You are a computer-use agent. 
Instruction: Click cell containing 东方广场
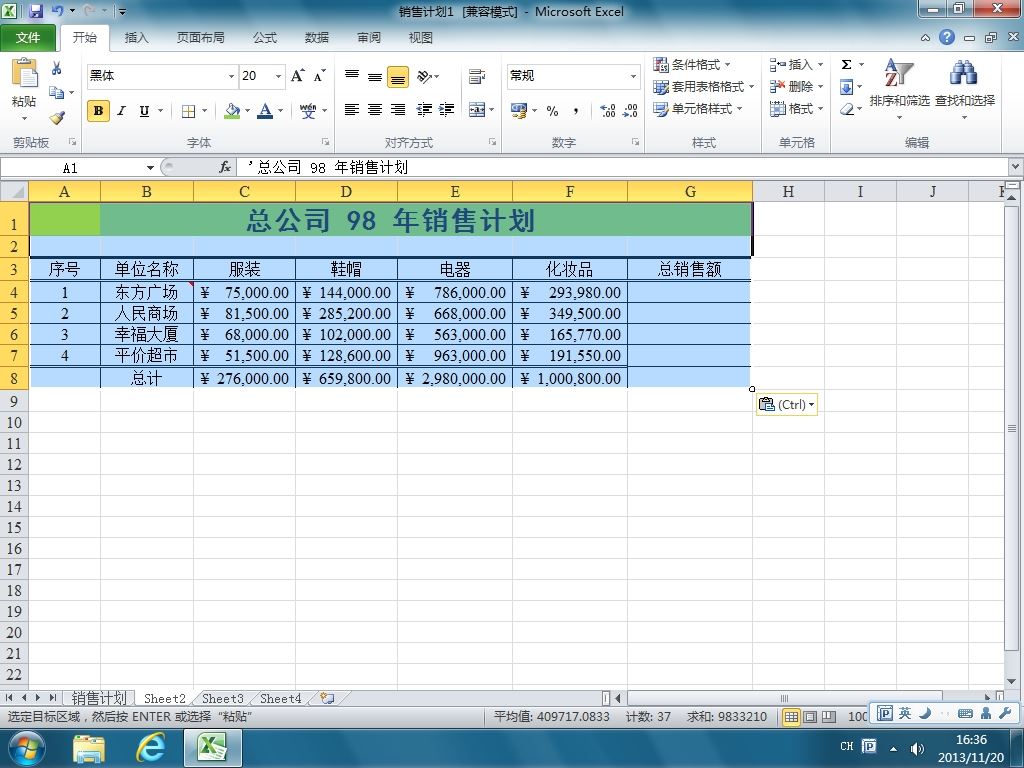pyautogui.click(x=146, y=292)
